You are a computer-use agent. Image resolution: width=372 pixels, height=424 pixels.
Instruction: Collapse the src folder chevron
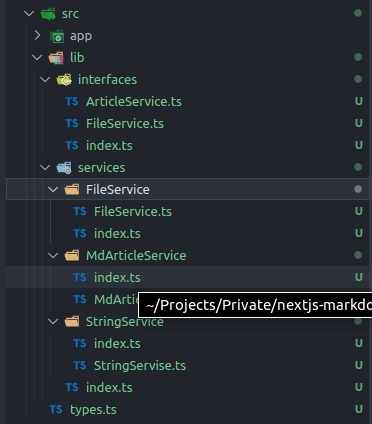pos(29,14)
